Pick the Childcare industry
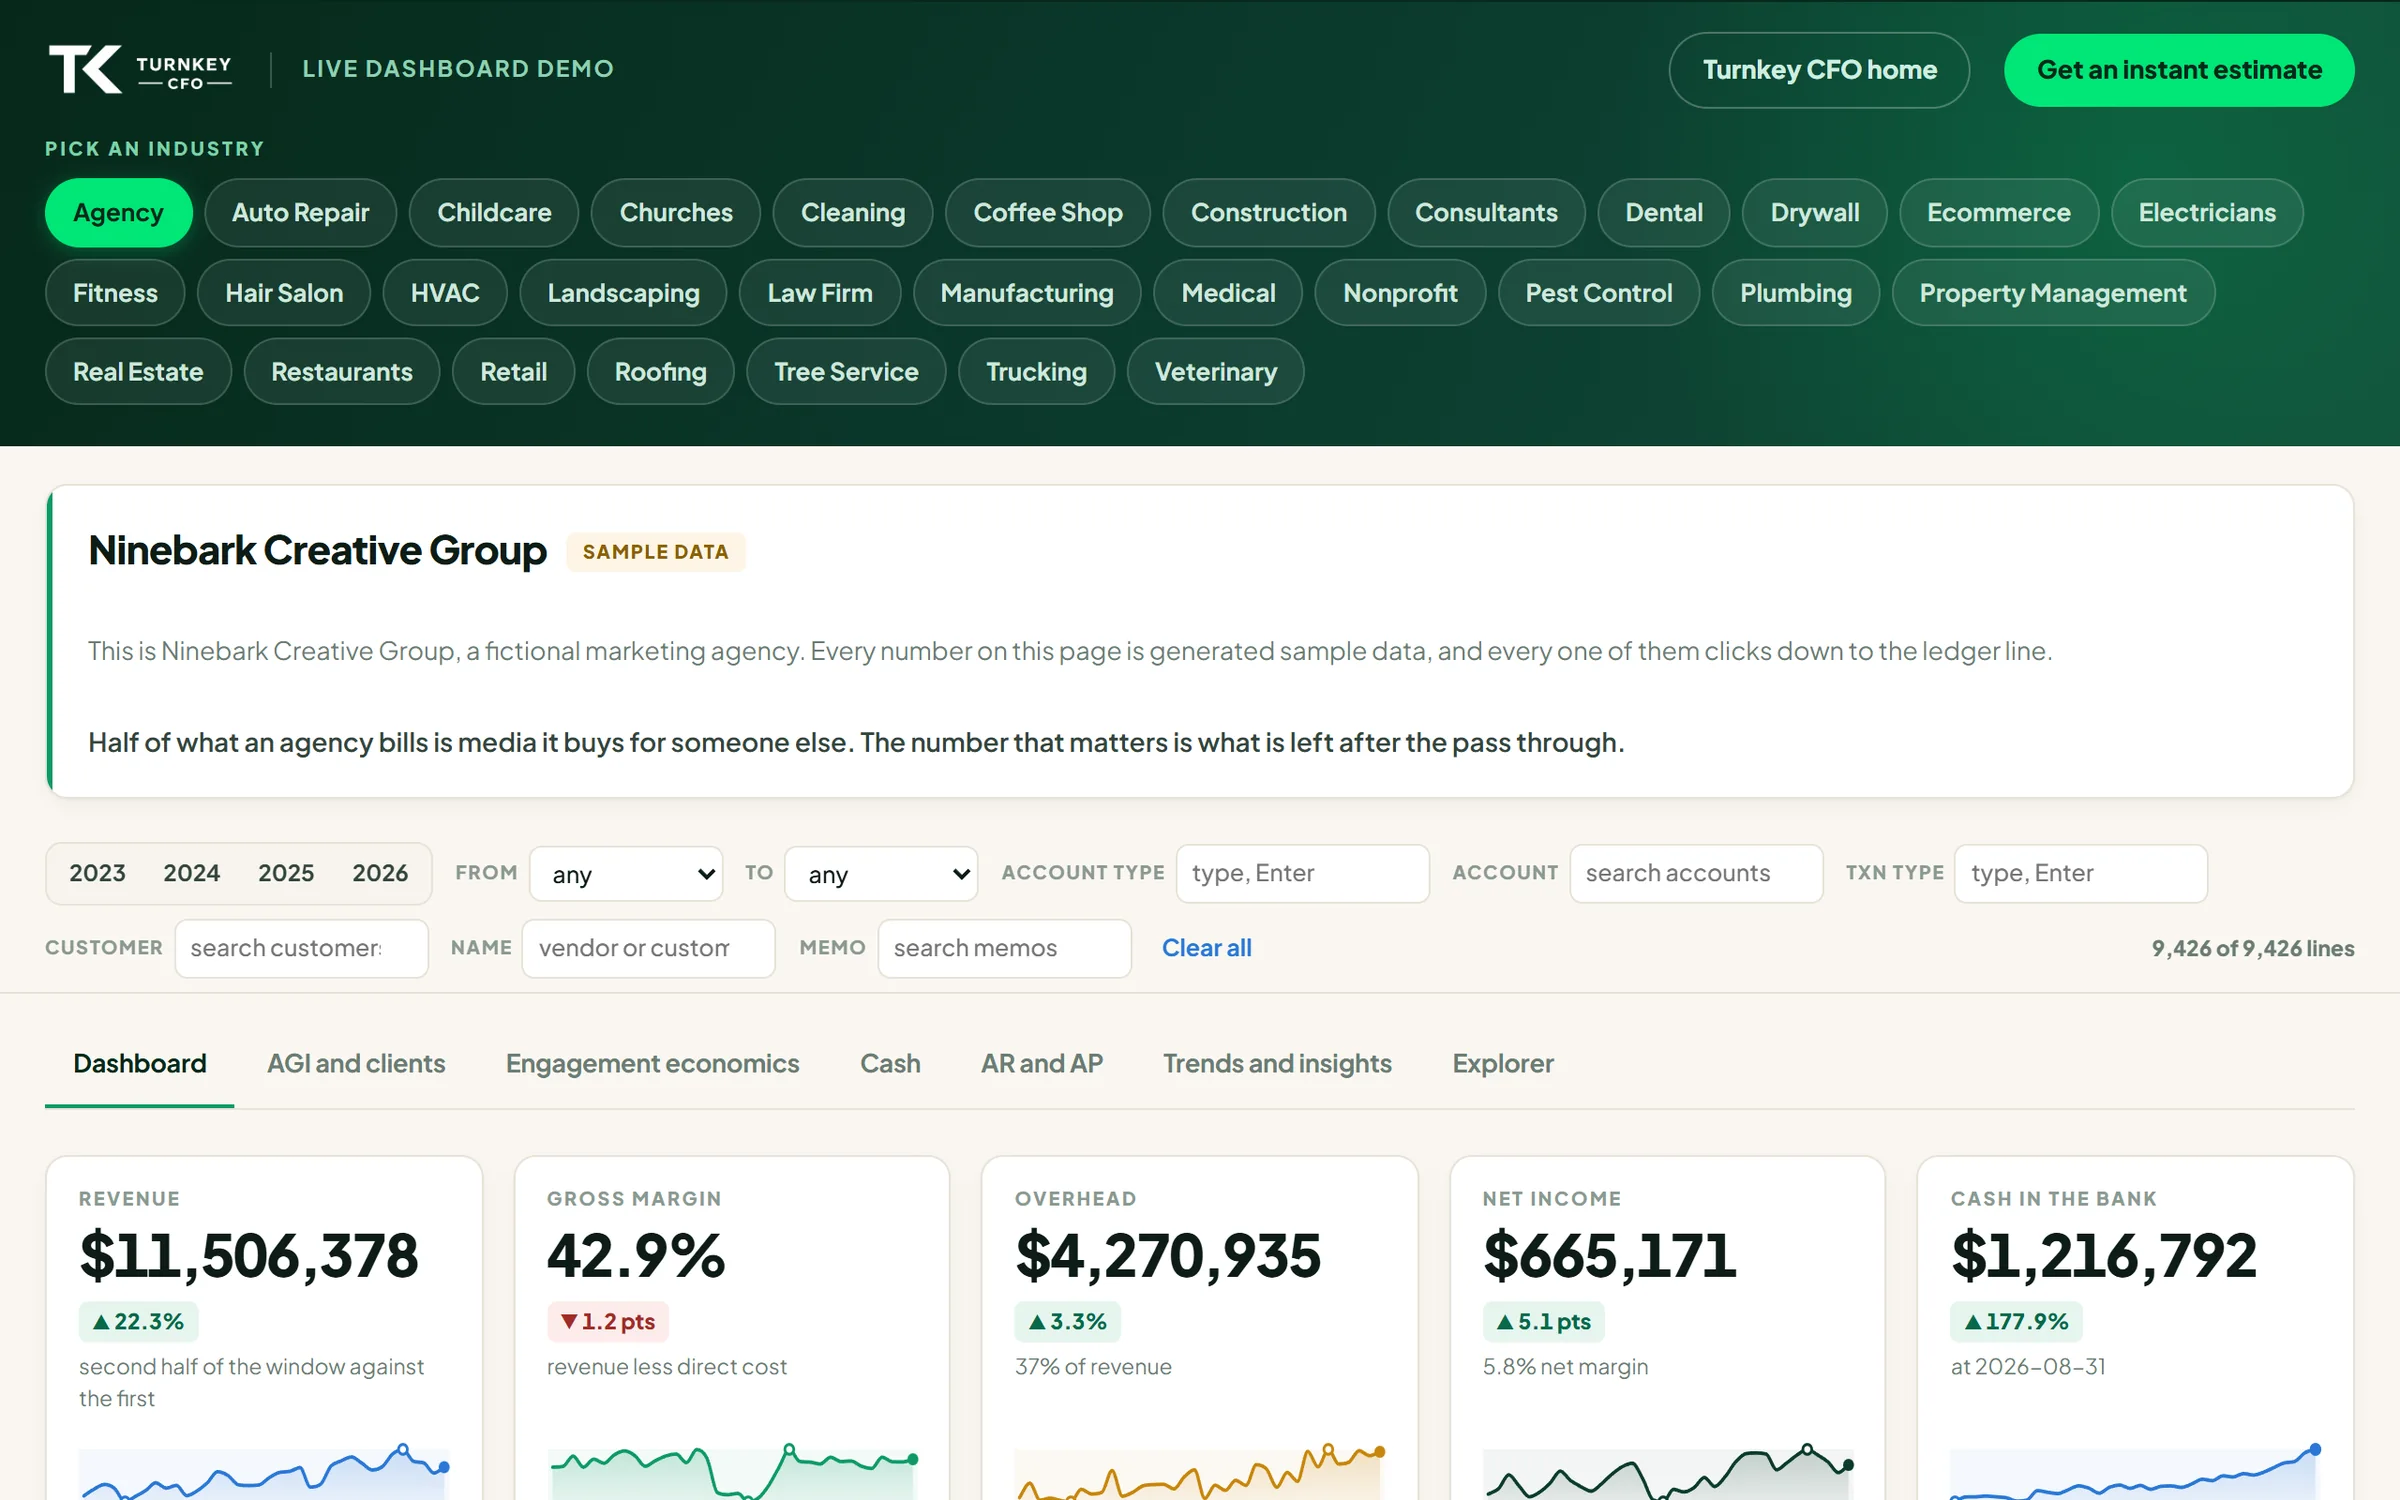The height and width of the screenshot is (1500, 2400). tap(494, 213)
